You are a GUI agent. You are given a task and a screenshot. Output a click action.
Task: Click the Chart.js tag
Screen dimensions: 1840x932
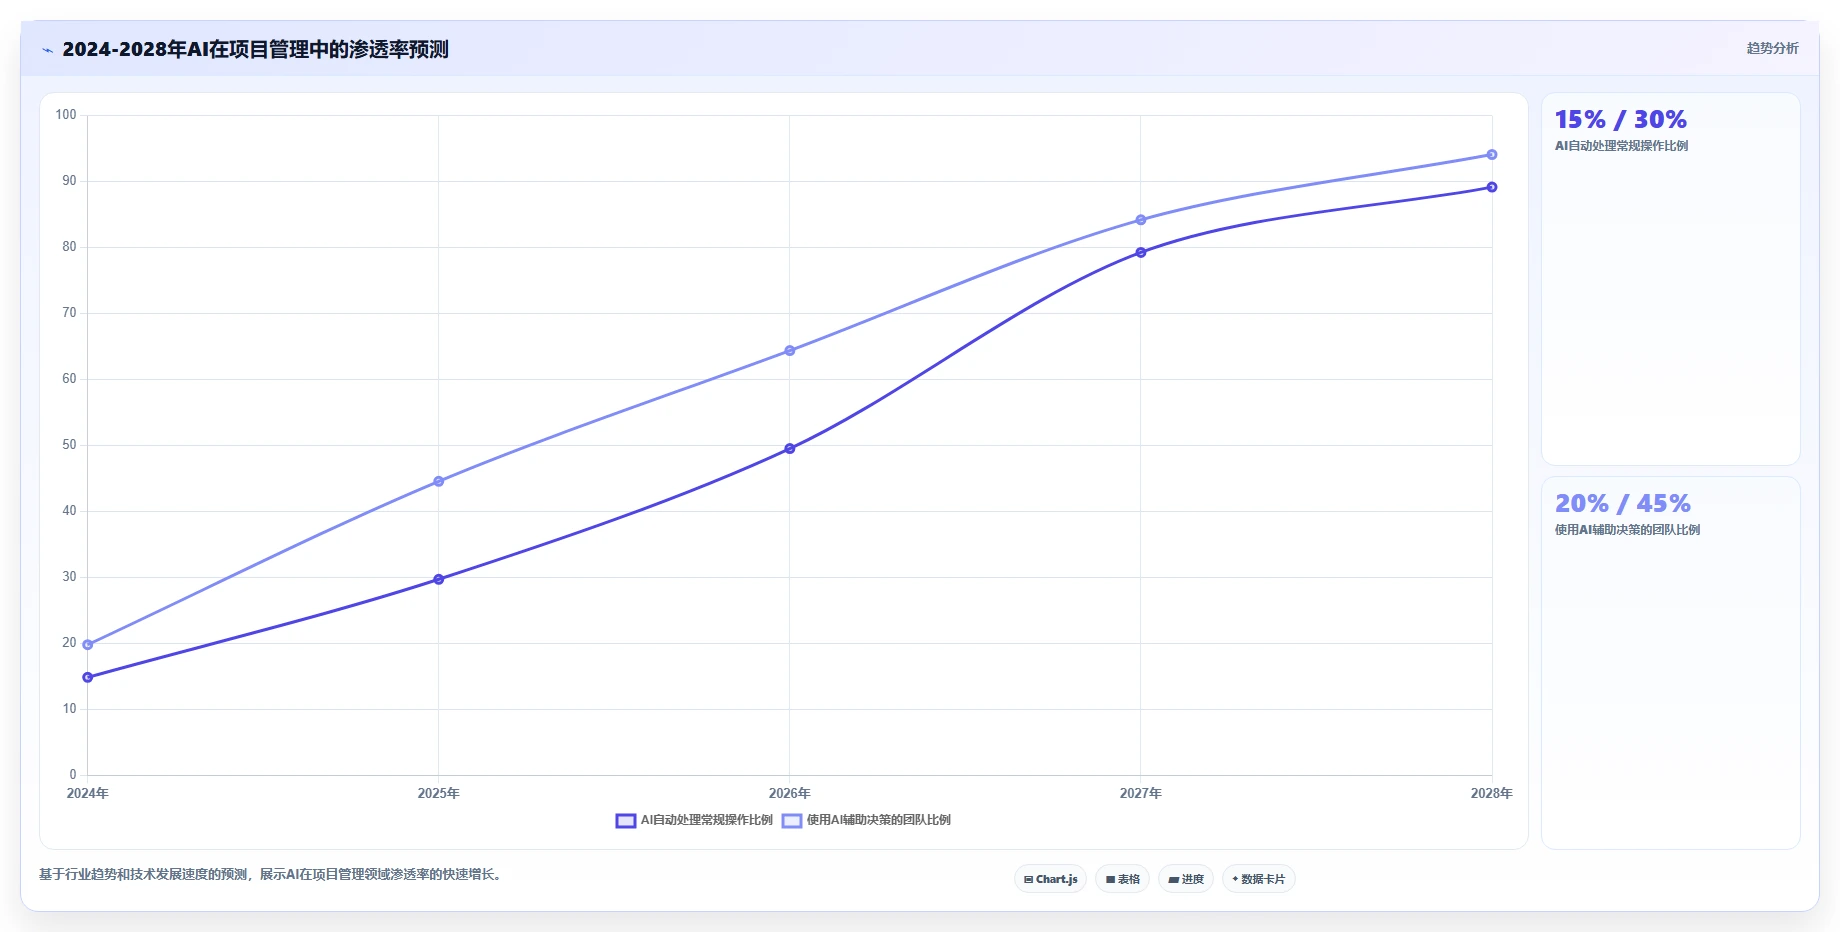pyautogui.click(x=1050, y=879)
